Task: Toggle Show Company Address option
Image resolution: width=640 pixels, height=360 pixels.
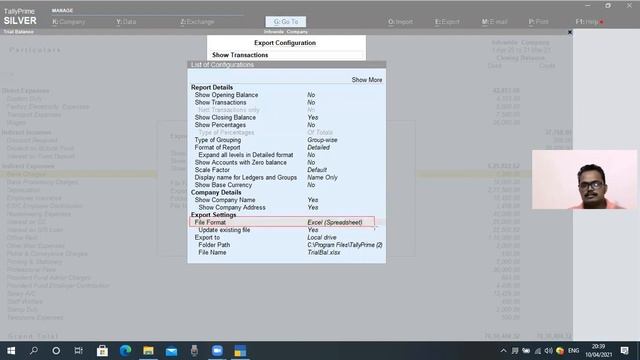Action: [x=287, y=207]
